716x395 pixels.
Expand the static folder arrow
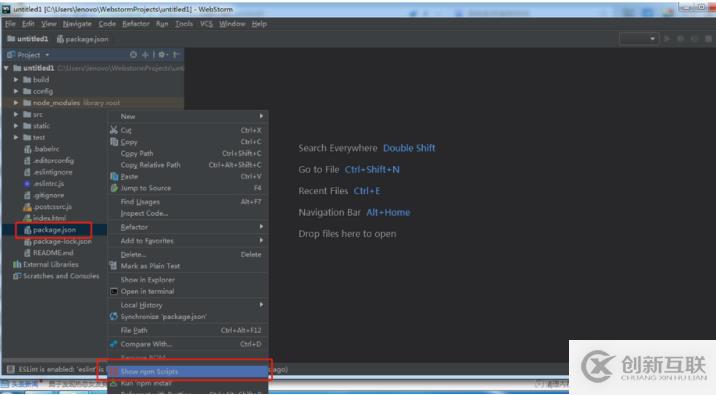16,126
